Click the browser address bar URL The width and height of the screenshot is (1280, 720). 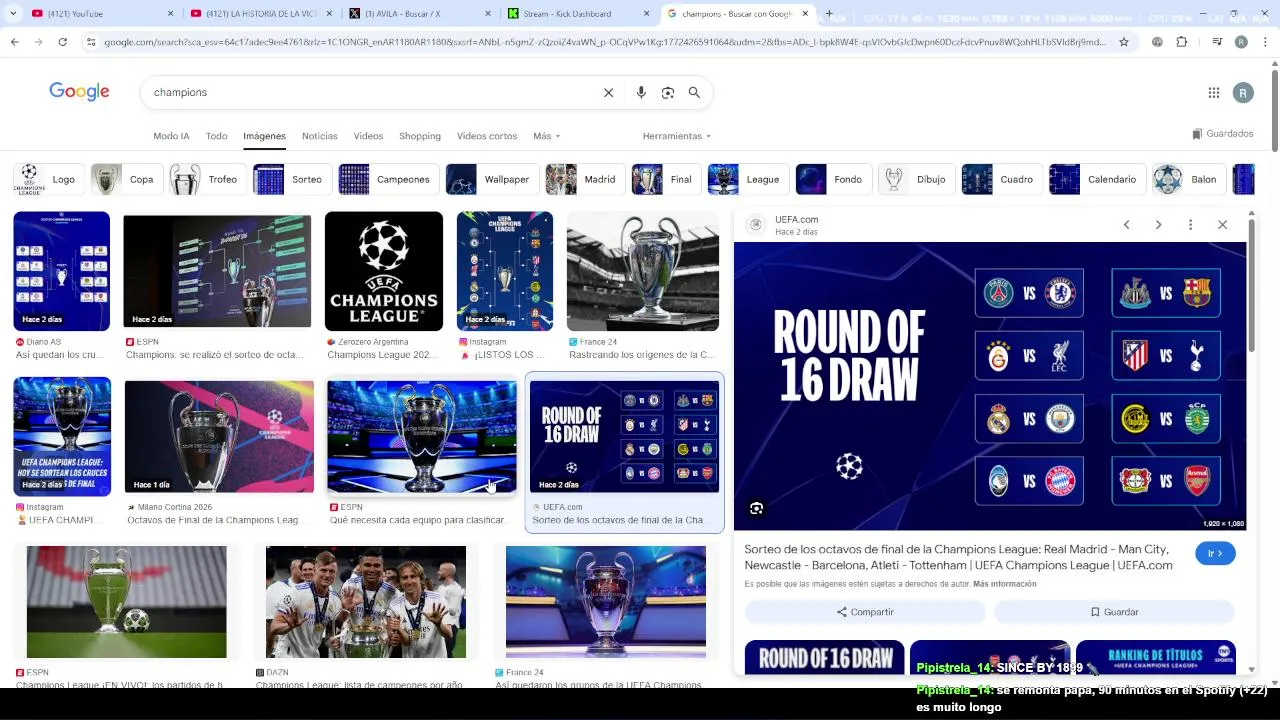click(x=605, y=42)
